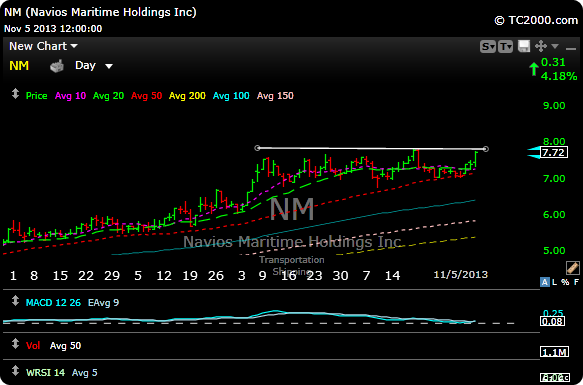This screenshot has height=385, width=583.
Task: Click the yellow NM ticker symbol
Action: 19,66
